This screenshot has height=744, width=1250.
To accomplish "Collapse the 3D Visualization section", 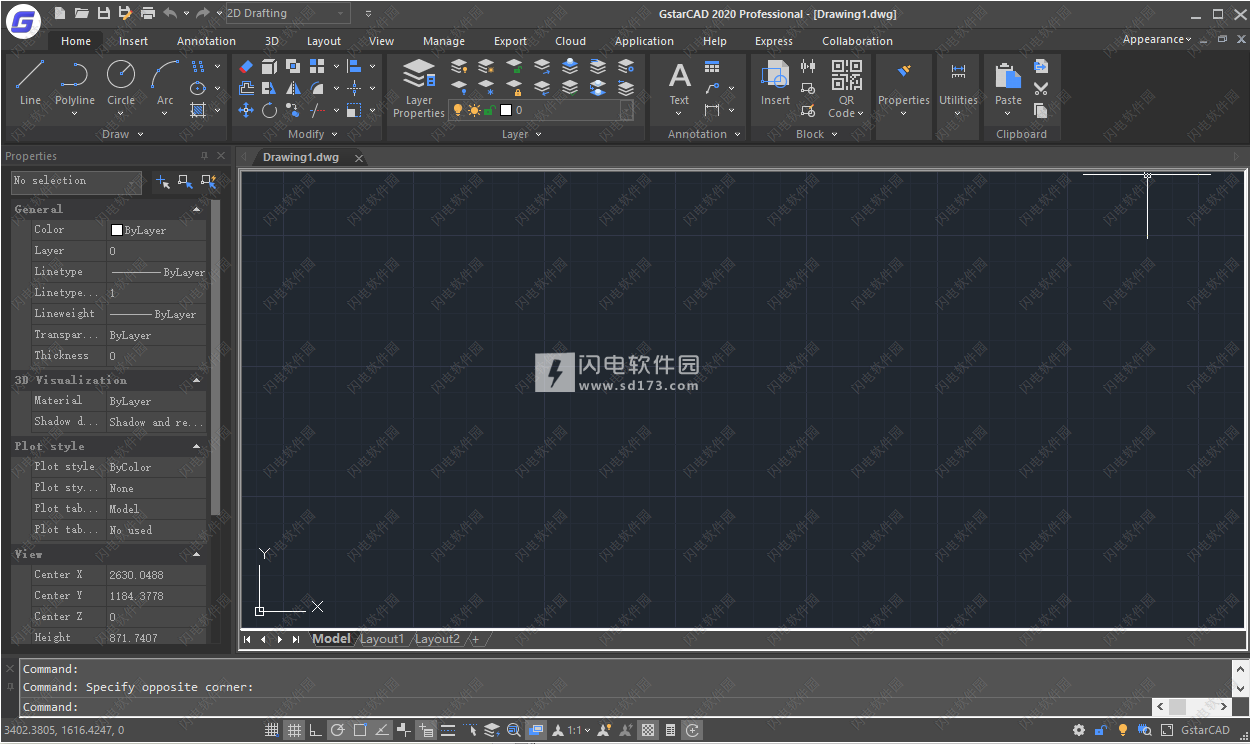I will [x=196, y=380].
